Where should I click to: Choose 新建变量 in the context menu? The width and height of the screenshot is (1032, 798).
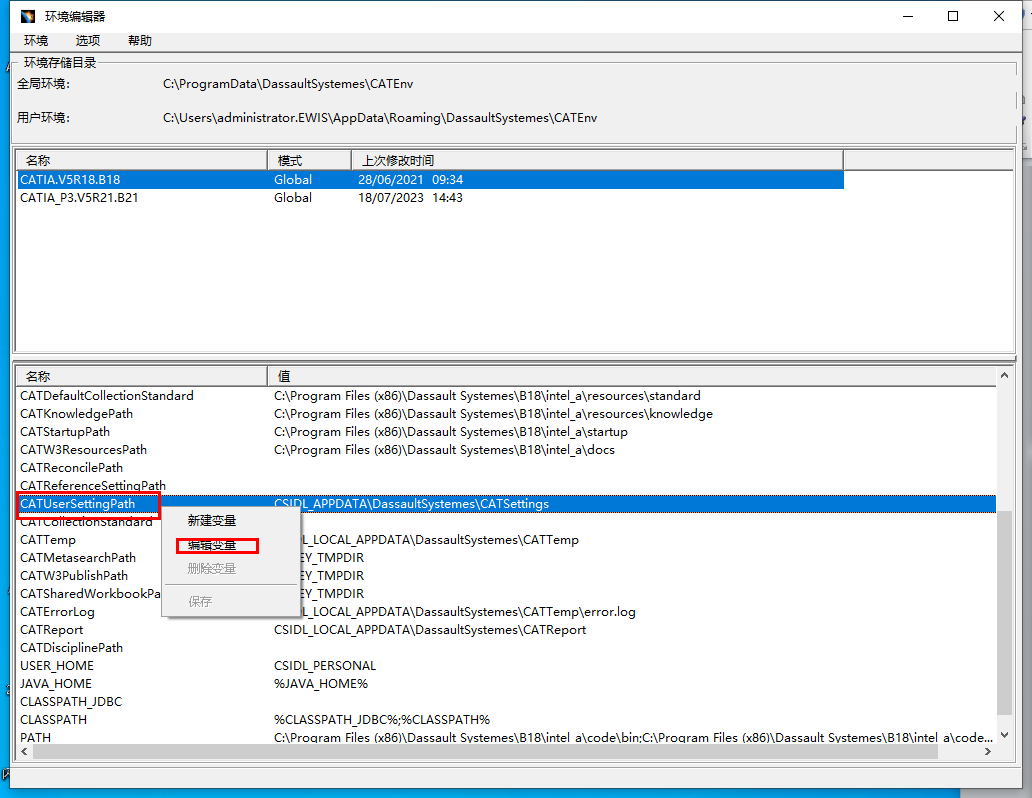click(x=211, y=521)
